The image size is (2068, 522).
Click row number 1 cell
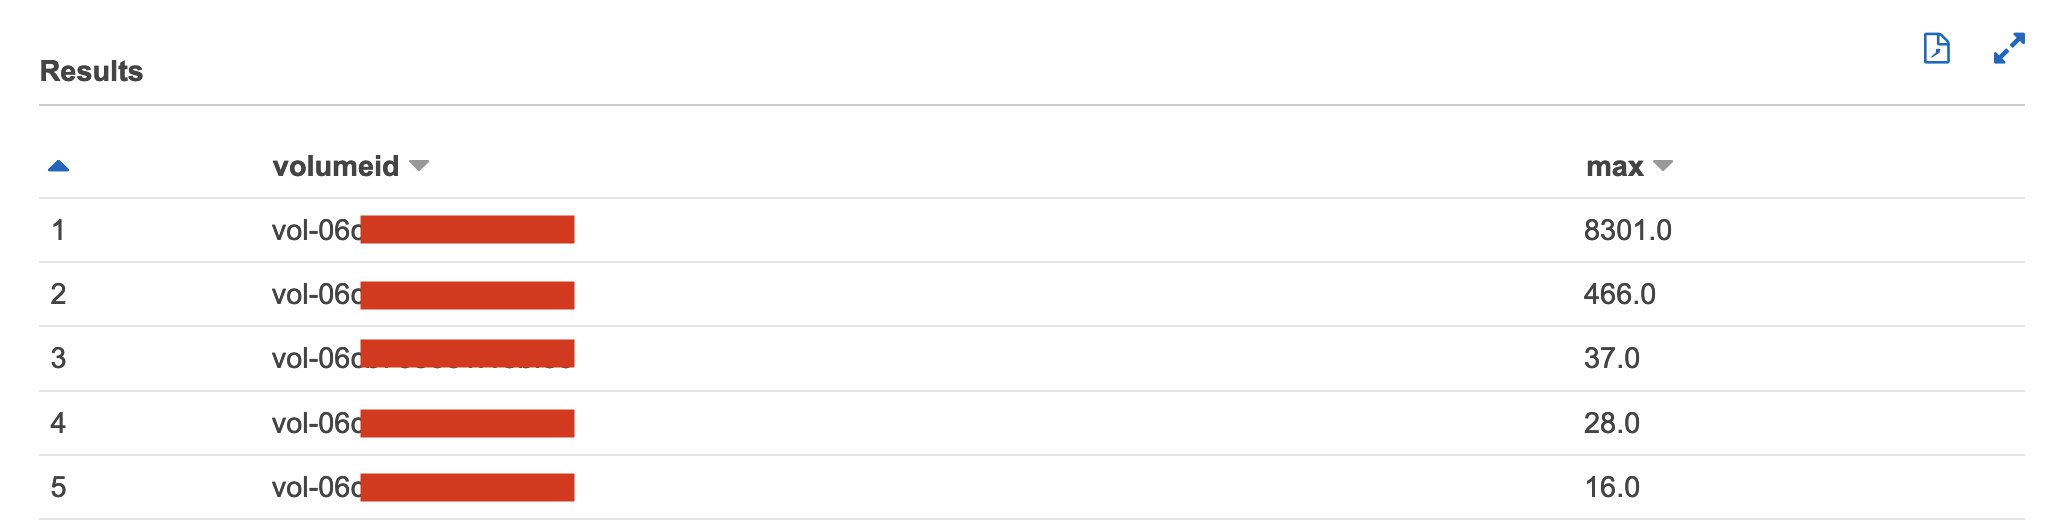point(58,230)
